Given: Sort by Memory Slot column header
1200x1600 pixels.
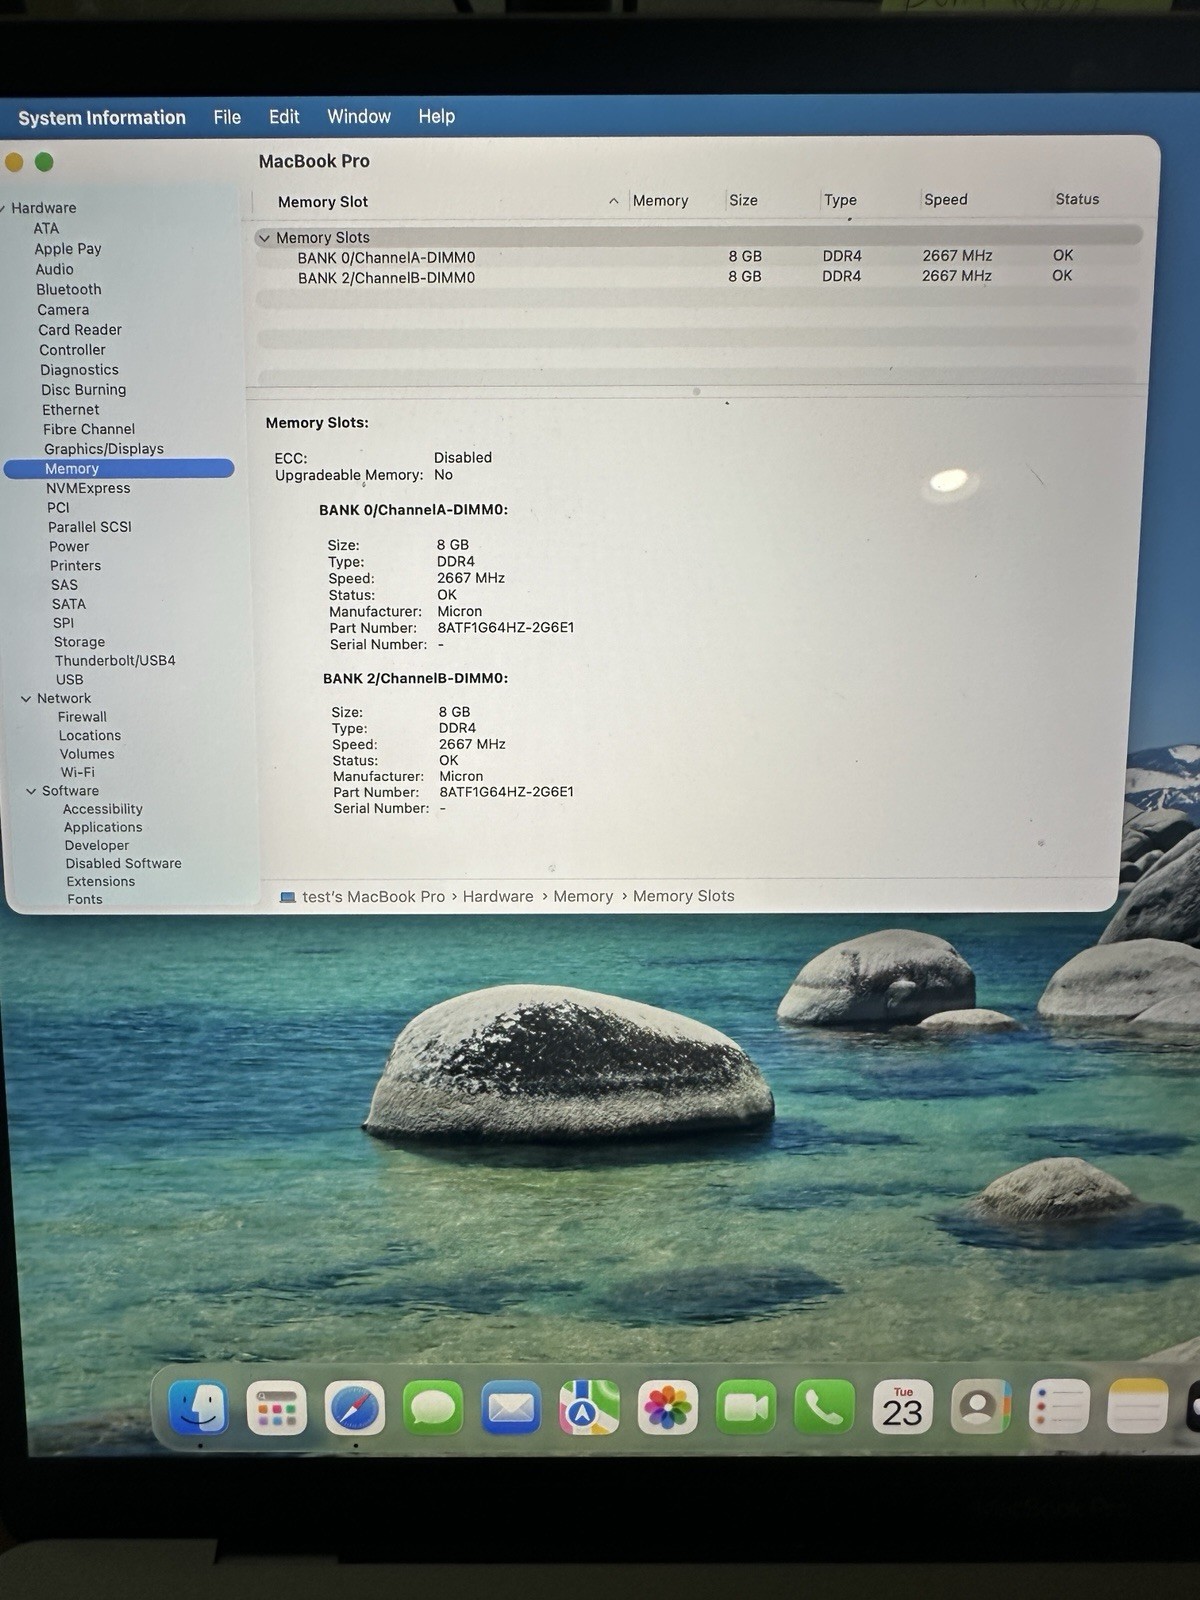Looking at the screenshot, I should point(323,202).
